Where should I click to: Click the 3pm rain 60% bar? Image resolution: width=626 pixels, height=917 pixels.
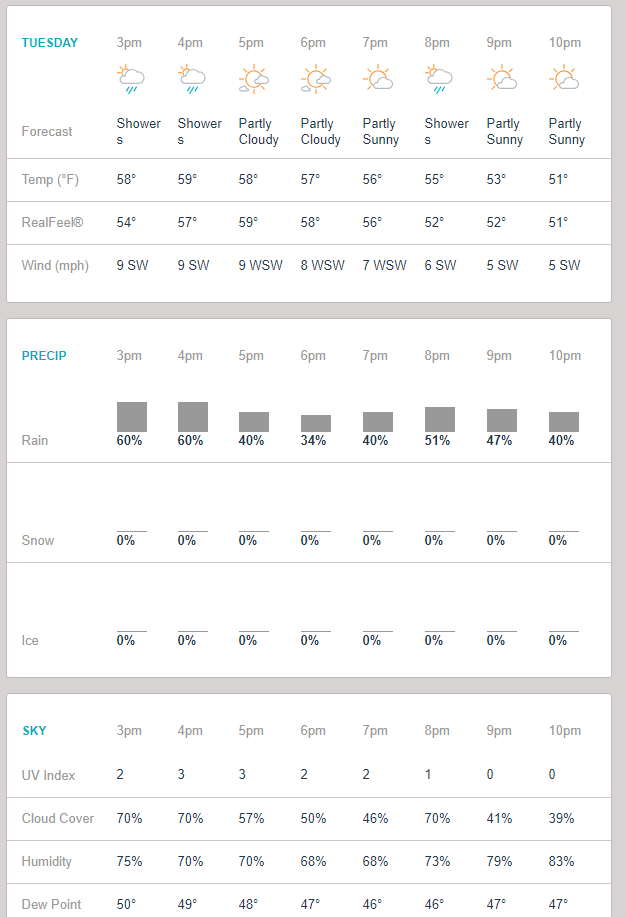point(132,417)
